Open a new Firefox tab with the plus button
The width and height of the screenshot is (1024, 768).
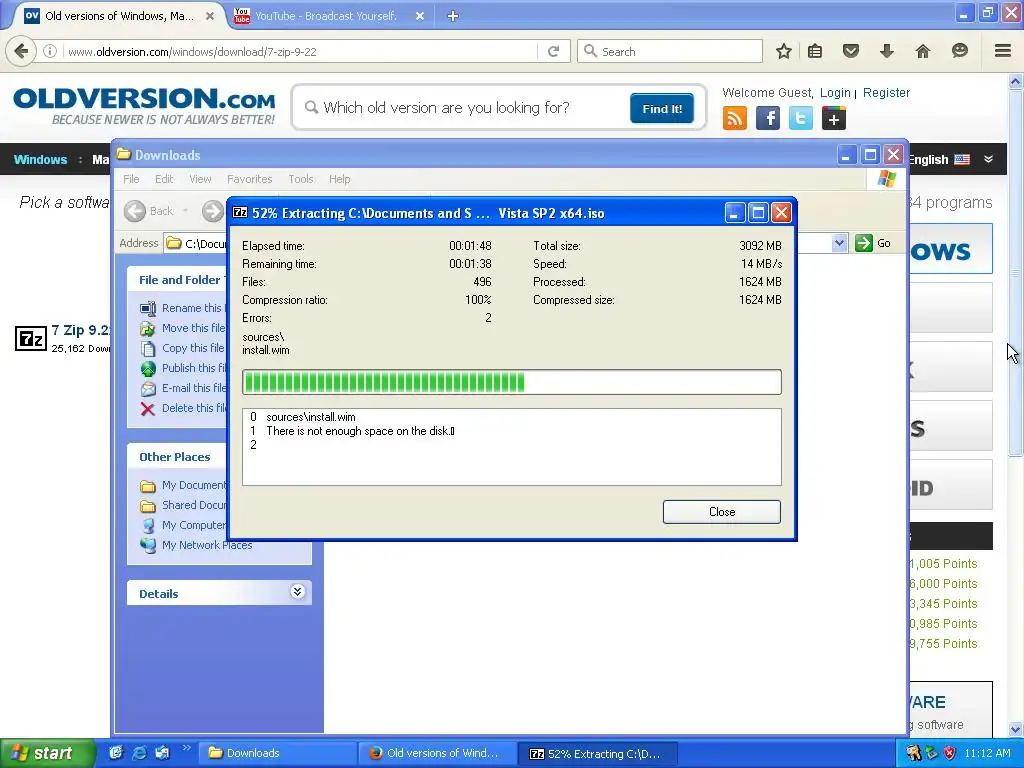[x=453, y=16]
